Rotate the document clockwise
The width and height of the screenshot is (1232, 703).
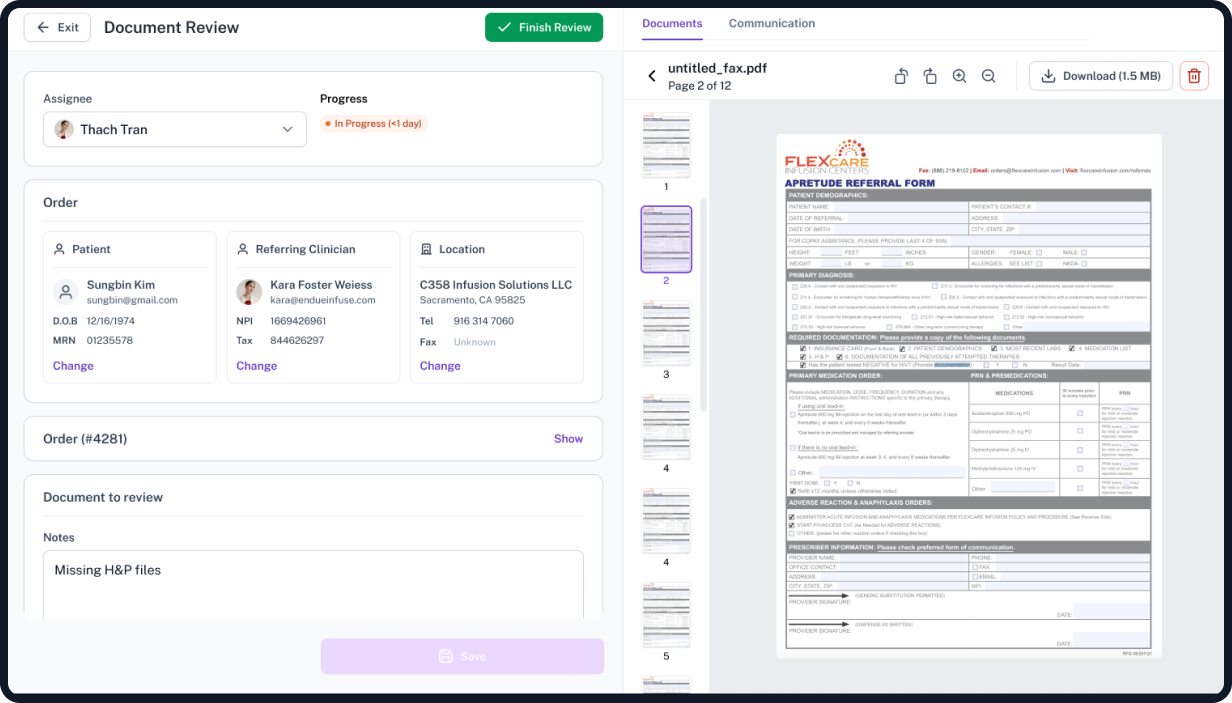(930, 76)
